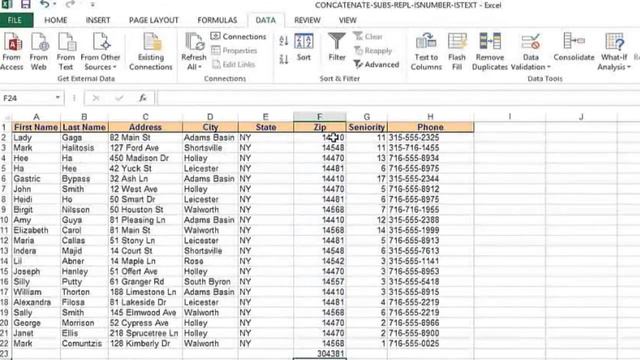Reapply the filter
640x360 pixels.
(373, 51)
